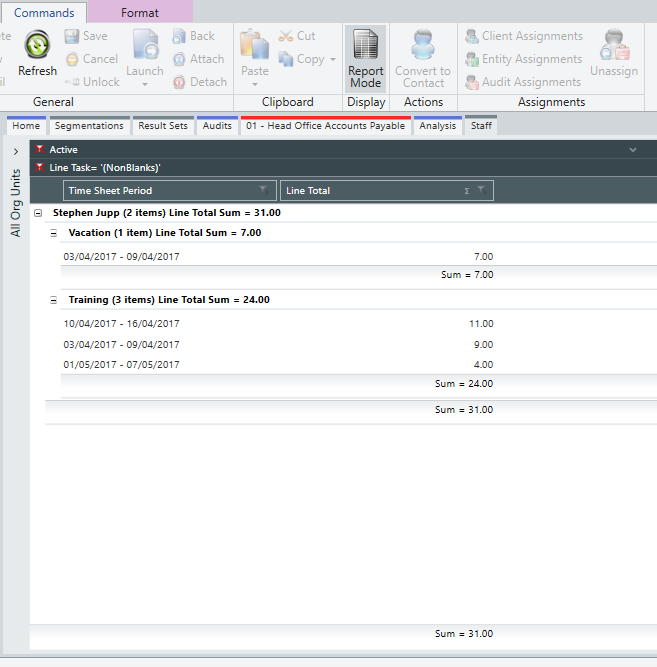Click Stephen Jupp group header text

coord(167,213)
